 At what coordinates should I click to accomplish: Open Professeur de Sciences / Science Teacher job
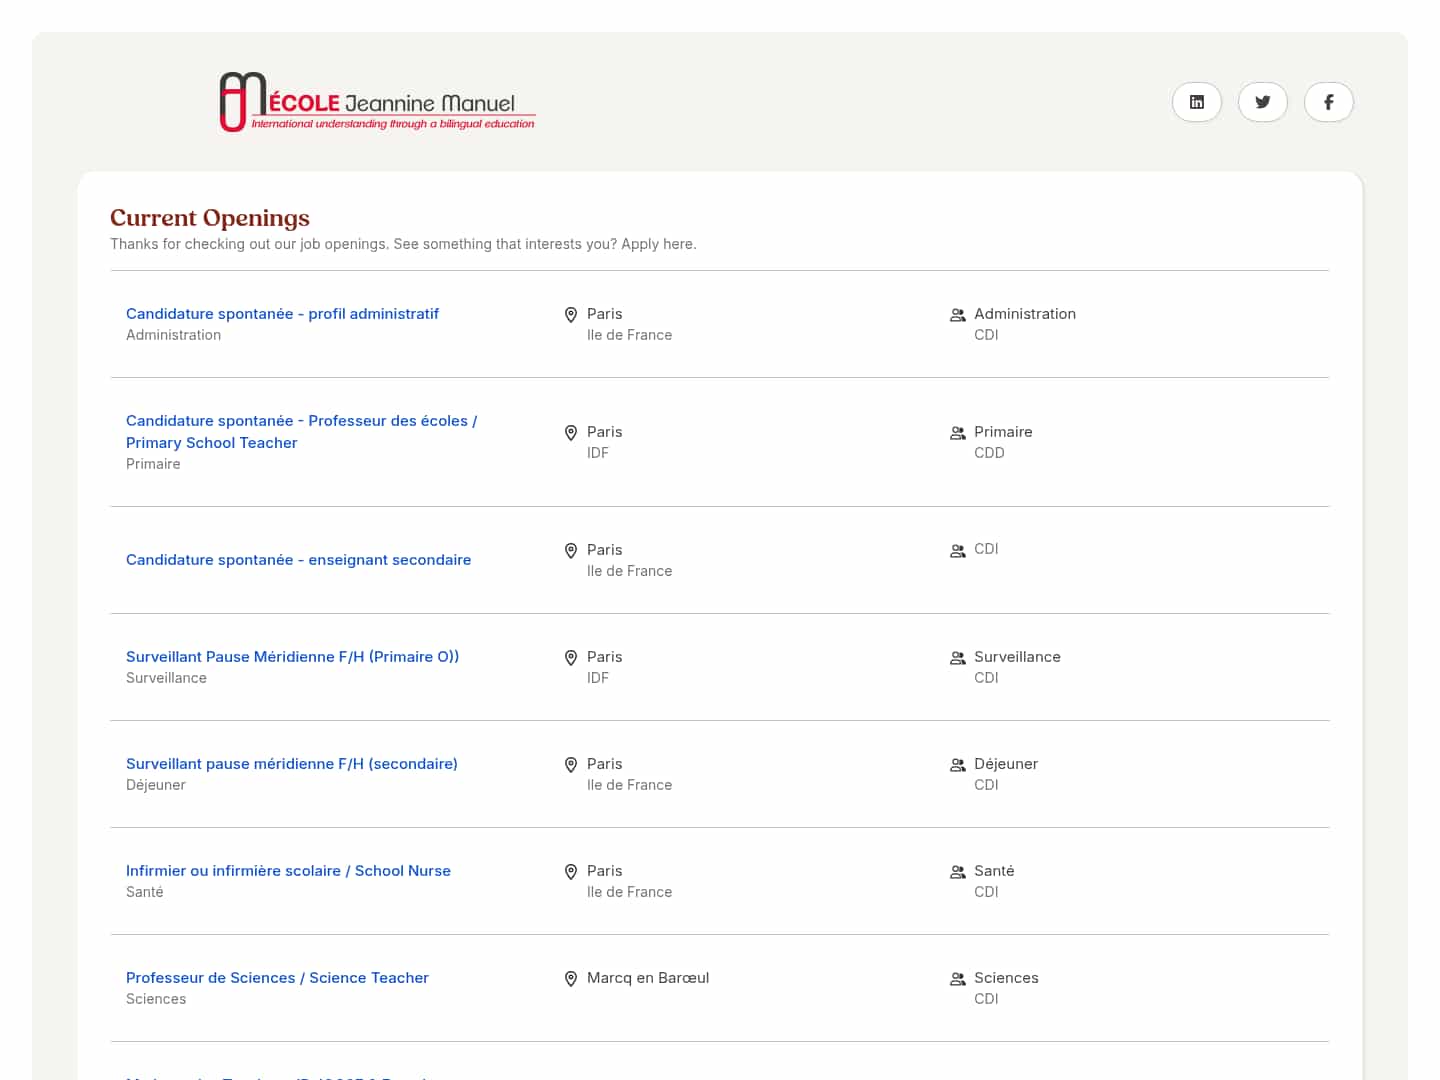(277, 978)
